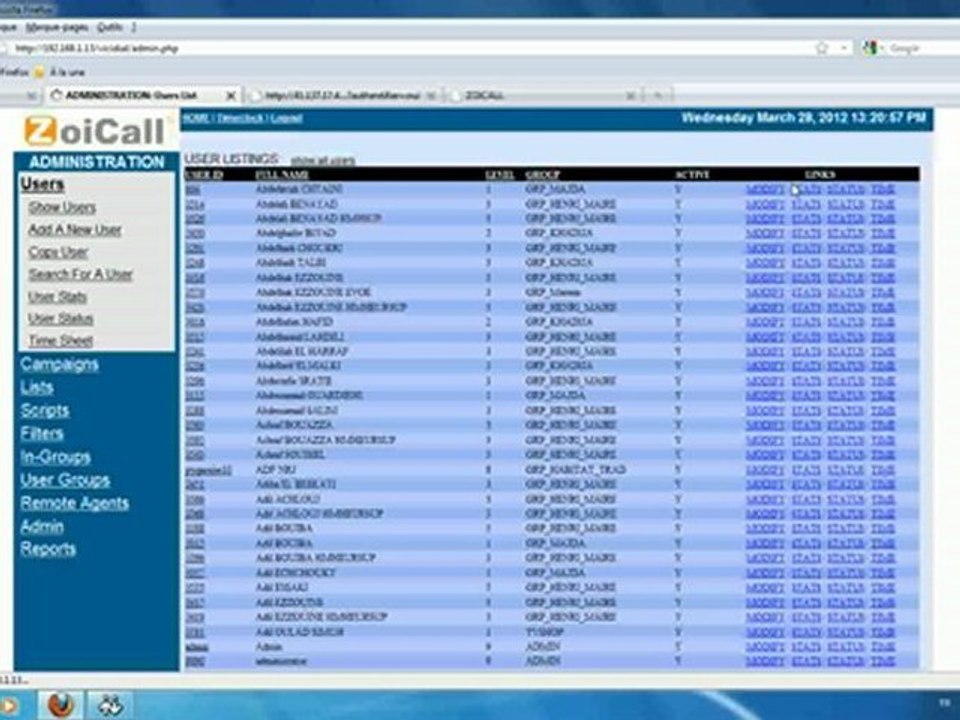Screen dimensions: 960x720
Task: Open the Google search engine icon menu
Action: tap(870, 48)
